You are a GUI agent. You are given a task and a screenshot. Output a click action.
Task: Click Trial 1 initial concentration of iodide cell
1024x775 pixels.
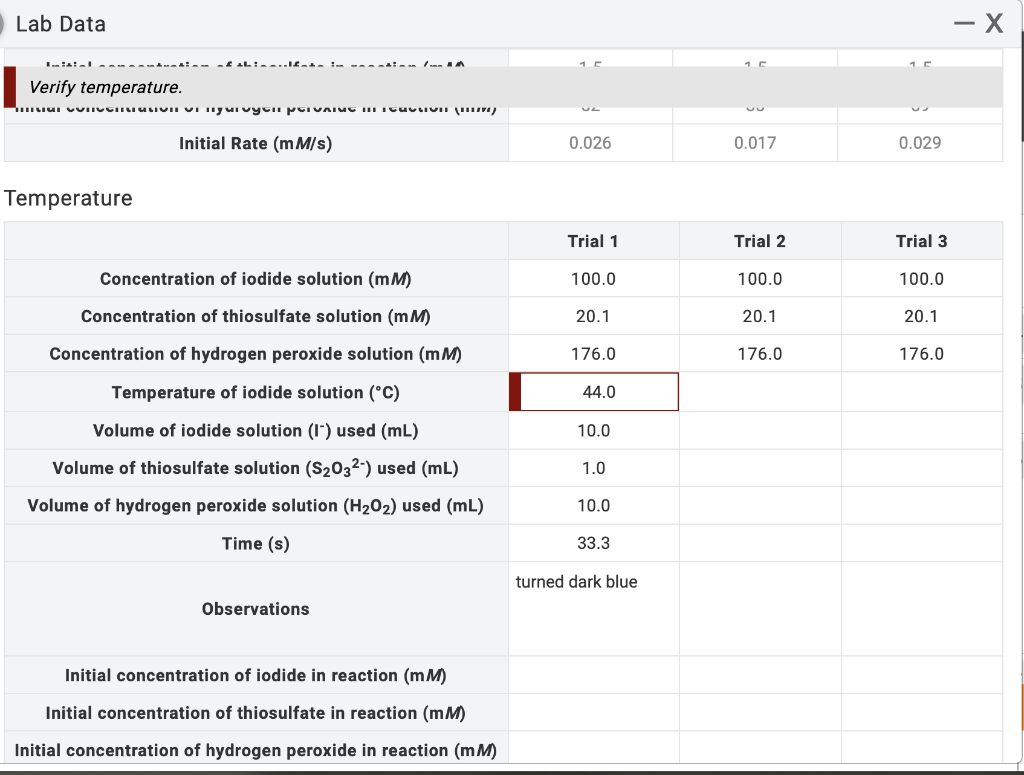(x=594, y=675)
